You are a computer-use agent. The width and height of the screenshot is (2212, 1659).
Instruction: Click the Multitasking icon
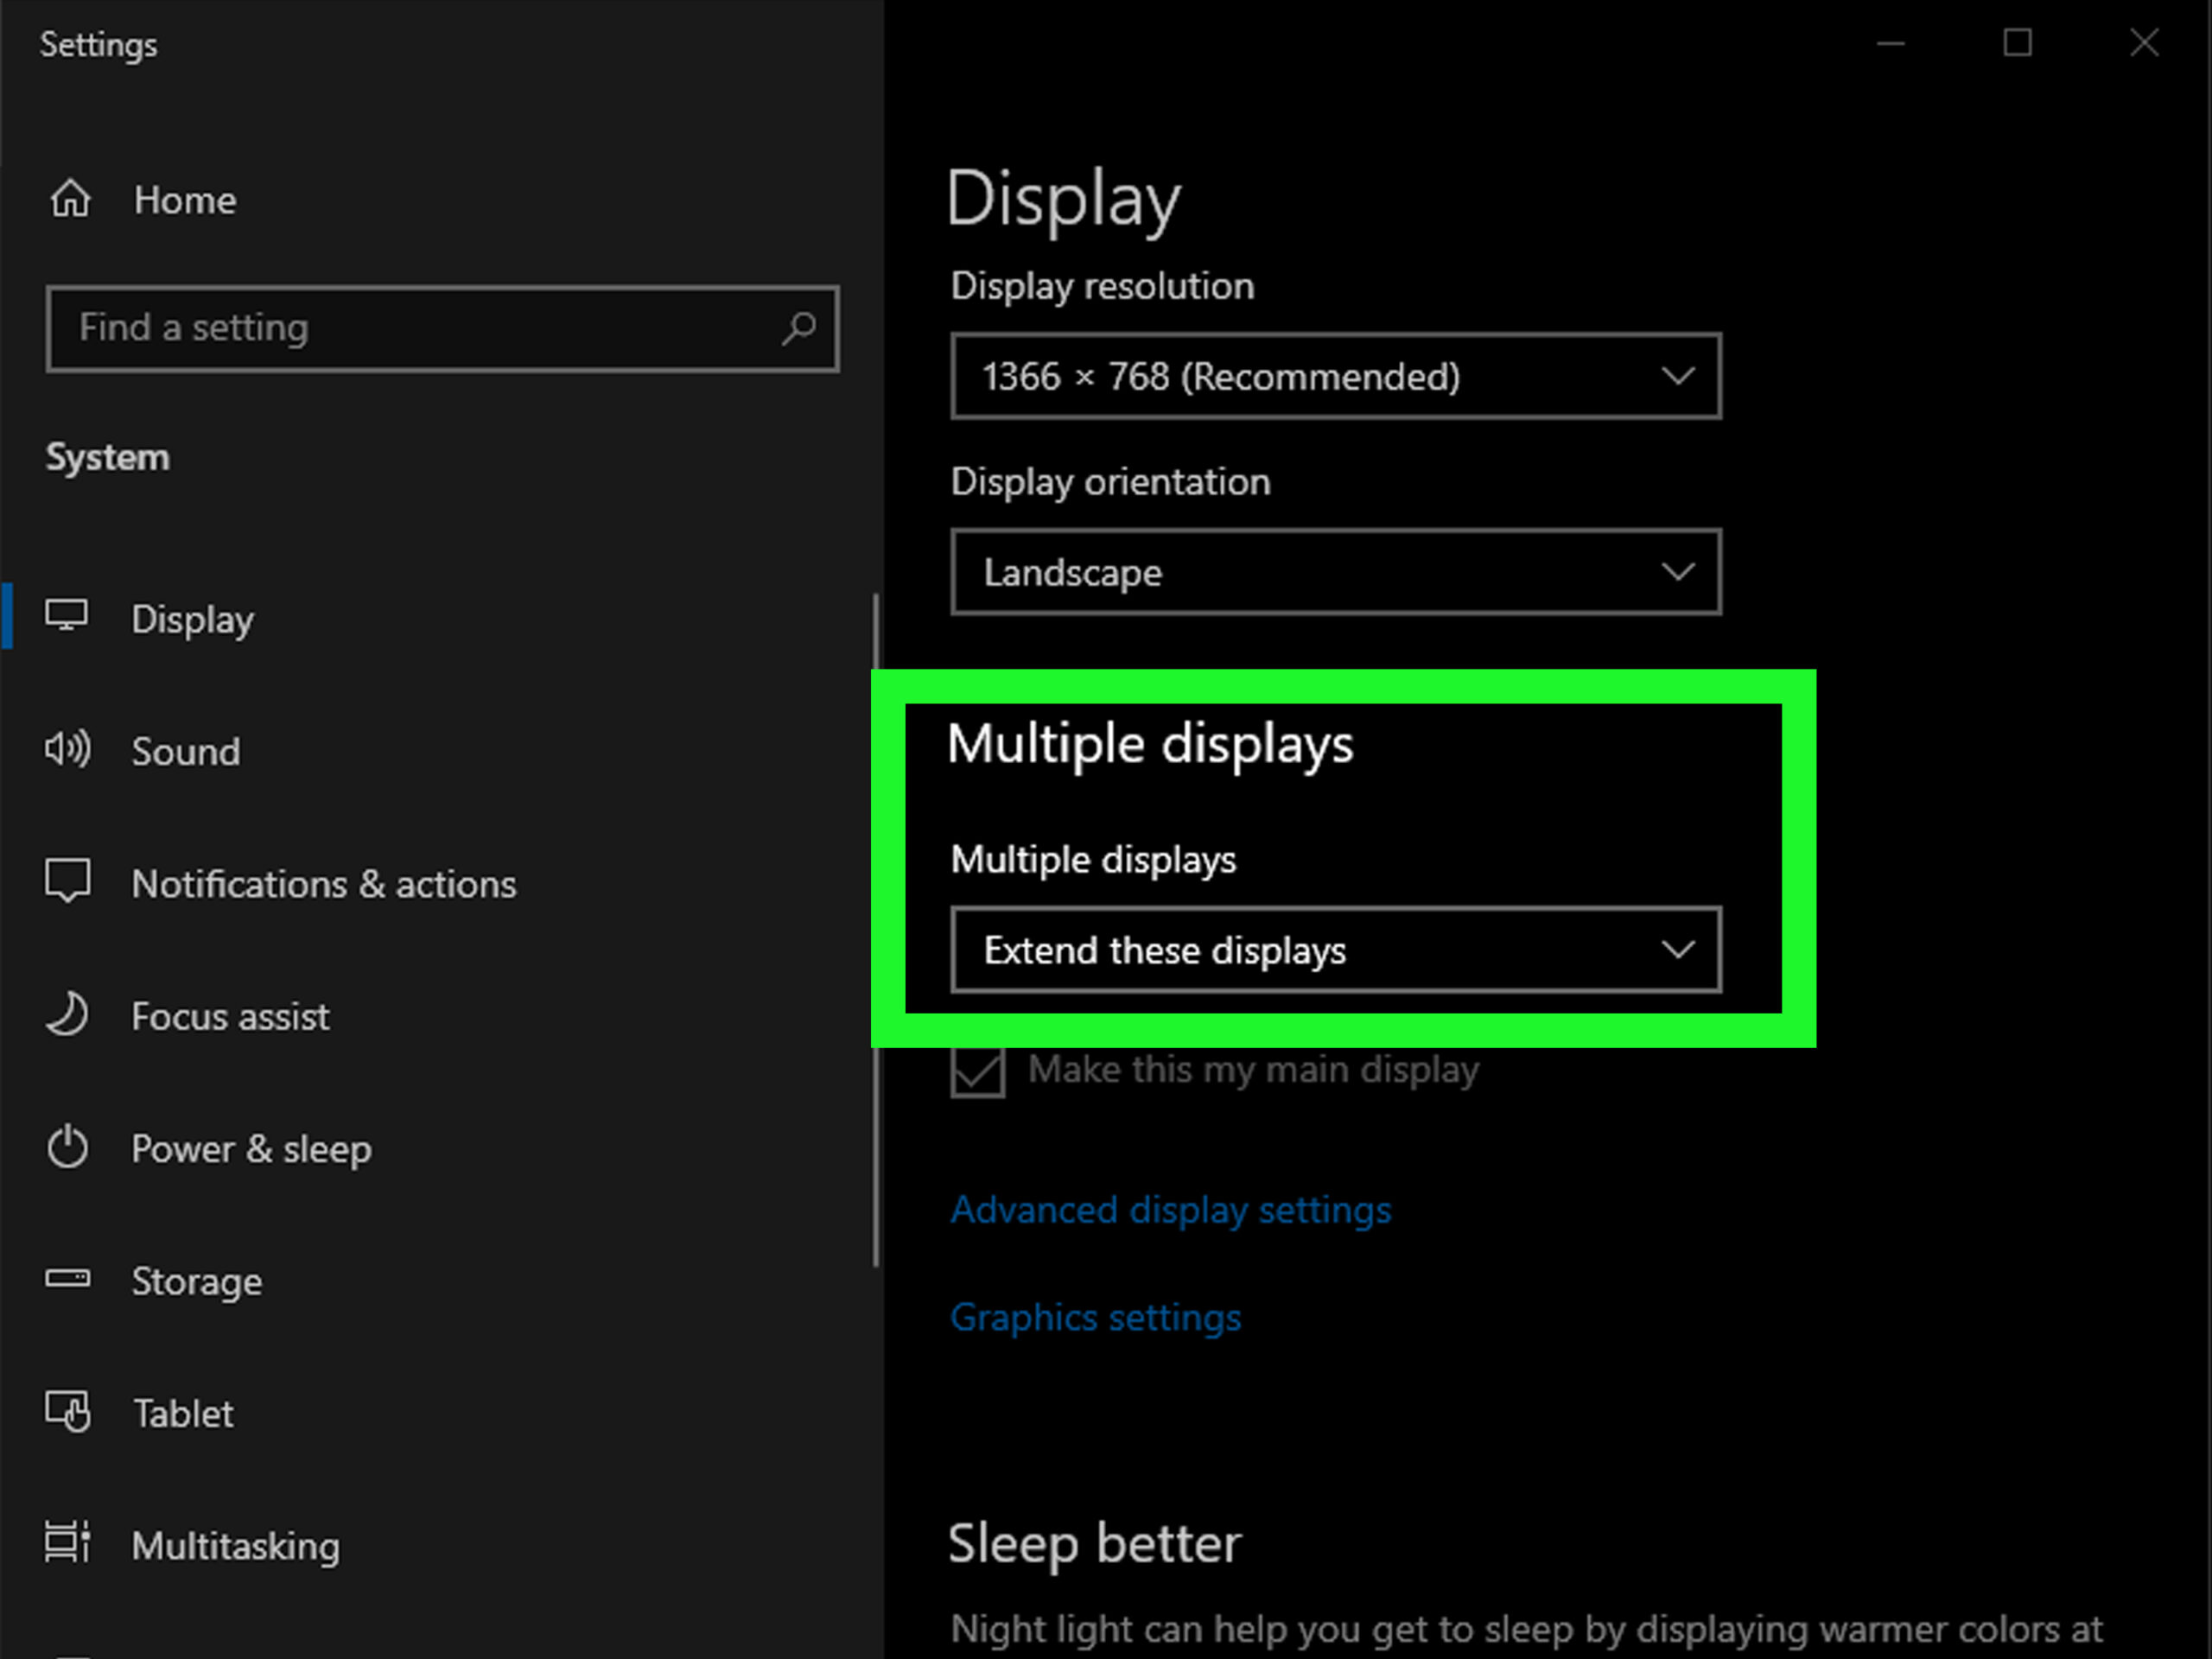(67, 1542)
